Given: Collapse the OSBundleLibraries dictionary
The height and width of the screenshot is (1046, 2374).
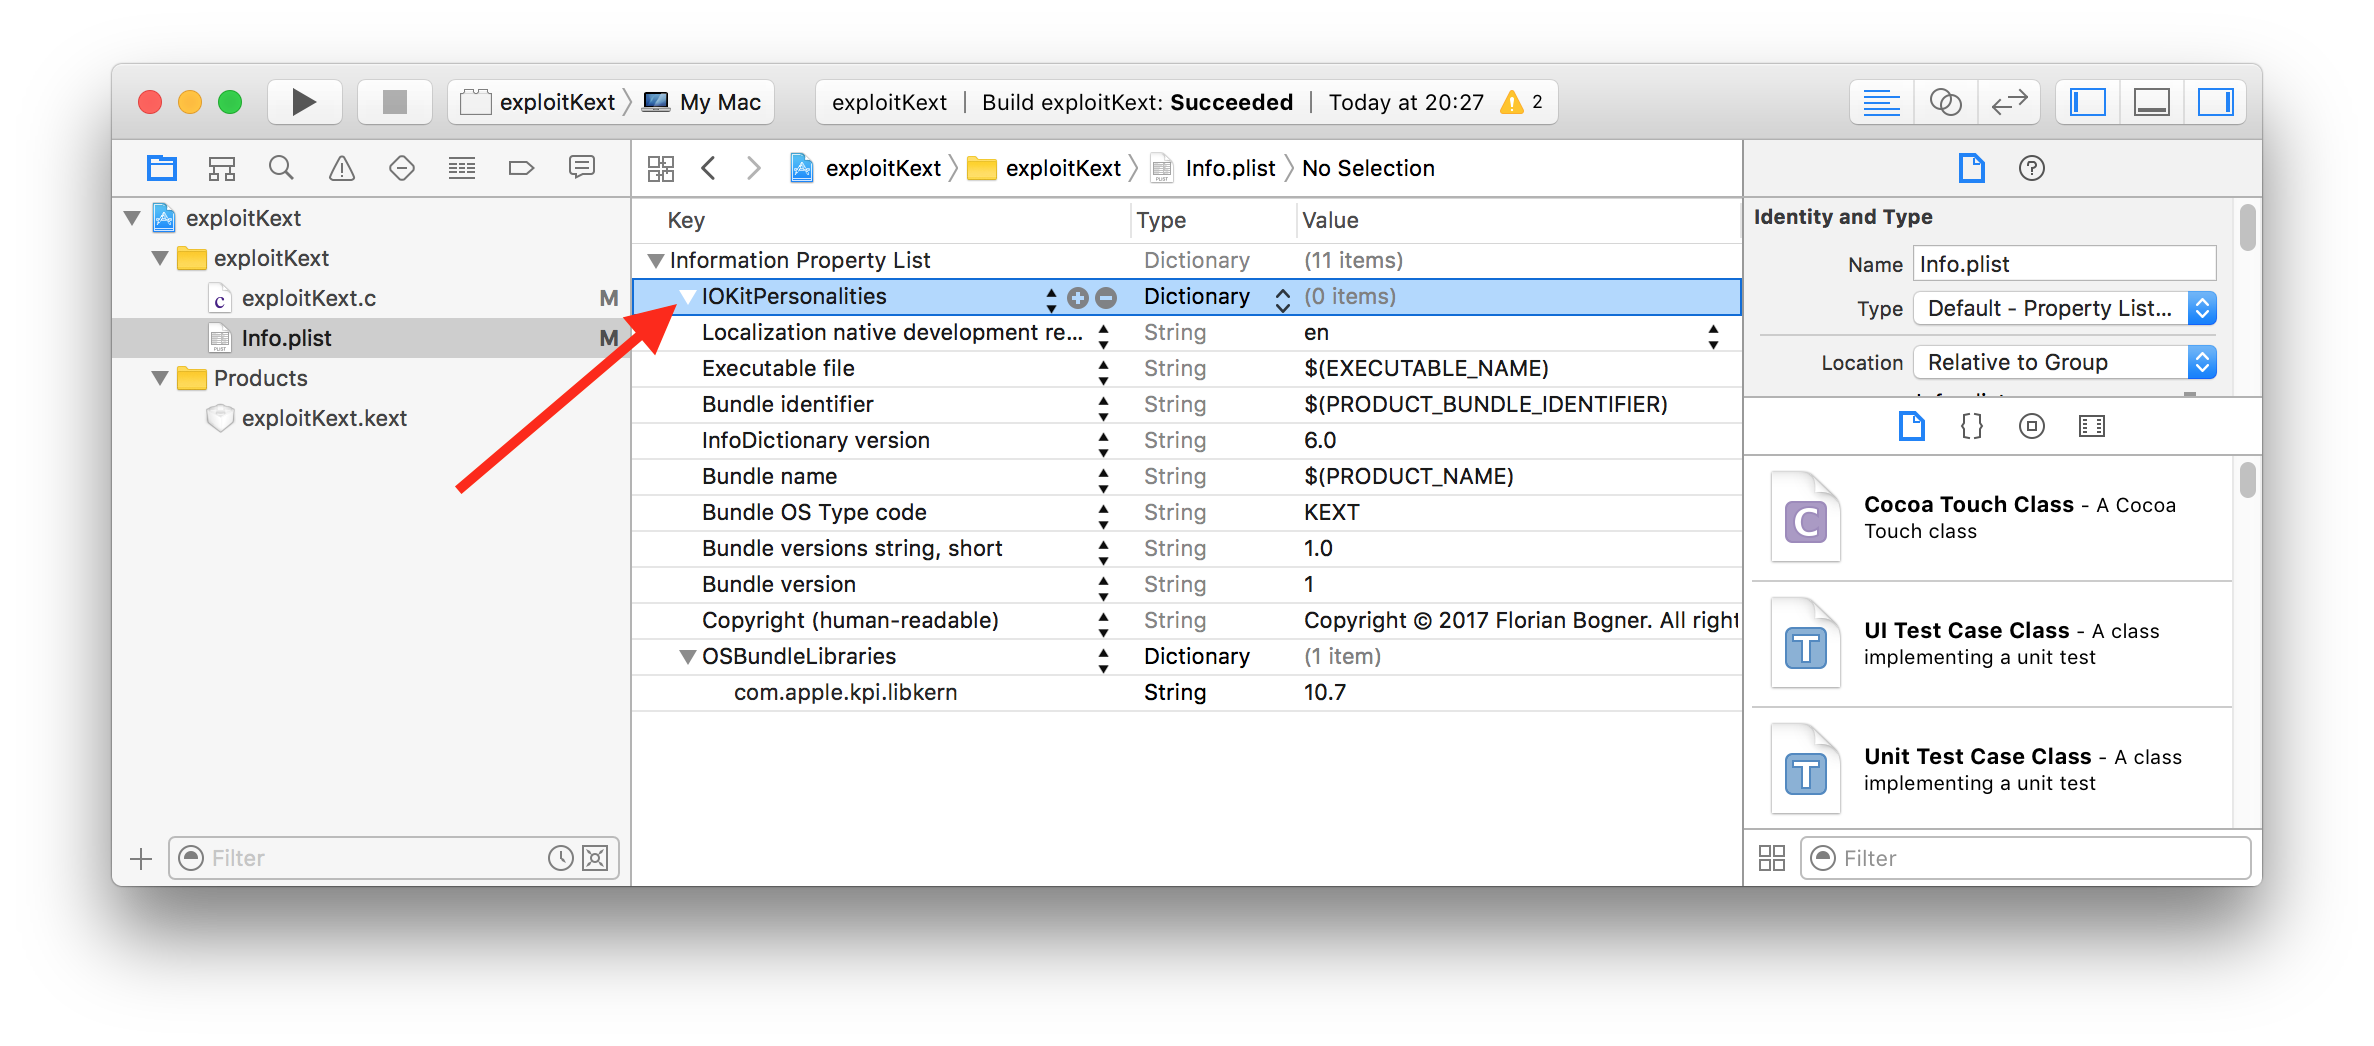Looking at the screenshot, I should point(688,657).
